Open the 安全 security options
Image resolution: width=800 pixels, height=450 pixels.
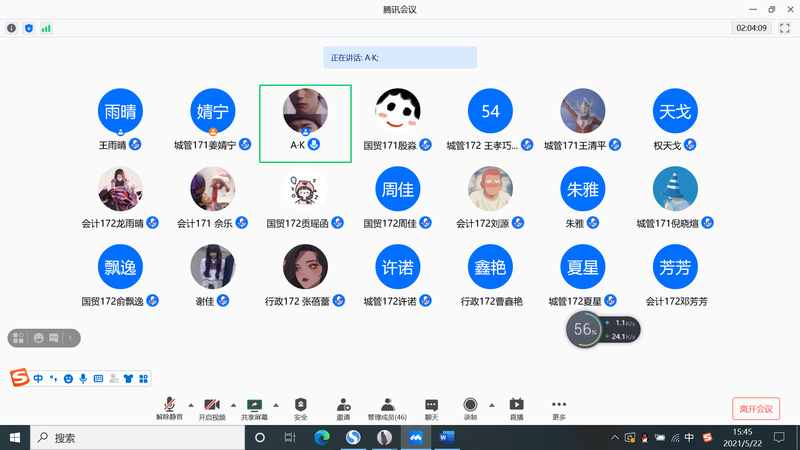pyautogui.click(x=300, y=407)
